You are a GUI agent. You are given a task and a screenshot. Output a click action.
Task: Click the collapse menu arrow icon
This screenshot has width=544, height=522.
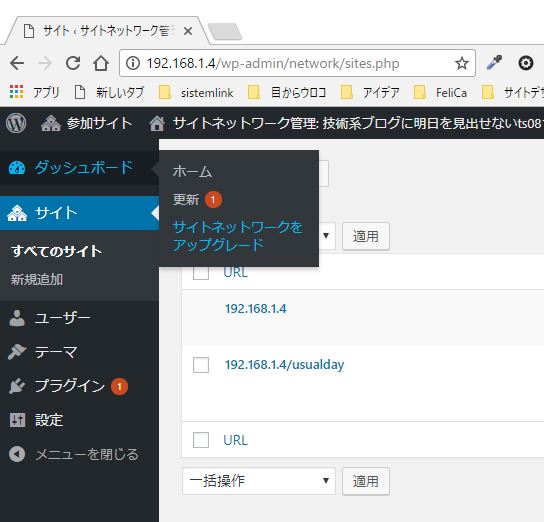point(17,454)
